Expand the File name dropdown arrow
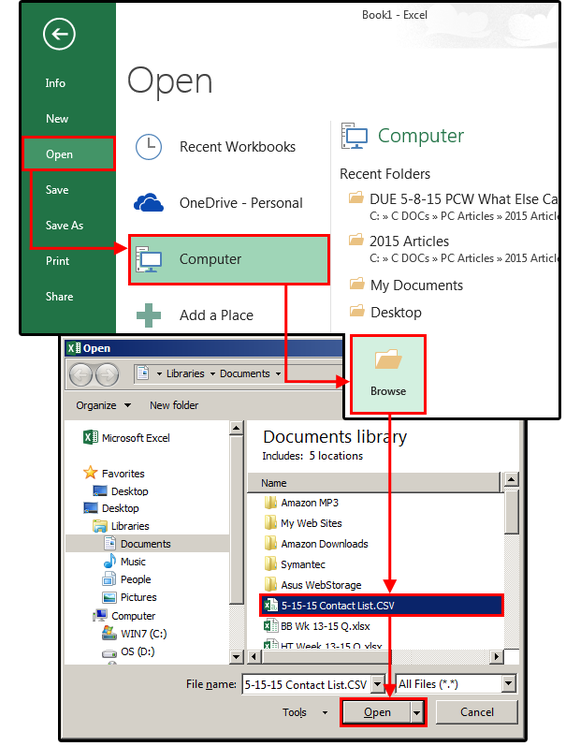 point(378,685)
